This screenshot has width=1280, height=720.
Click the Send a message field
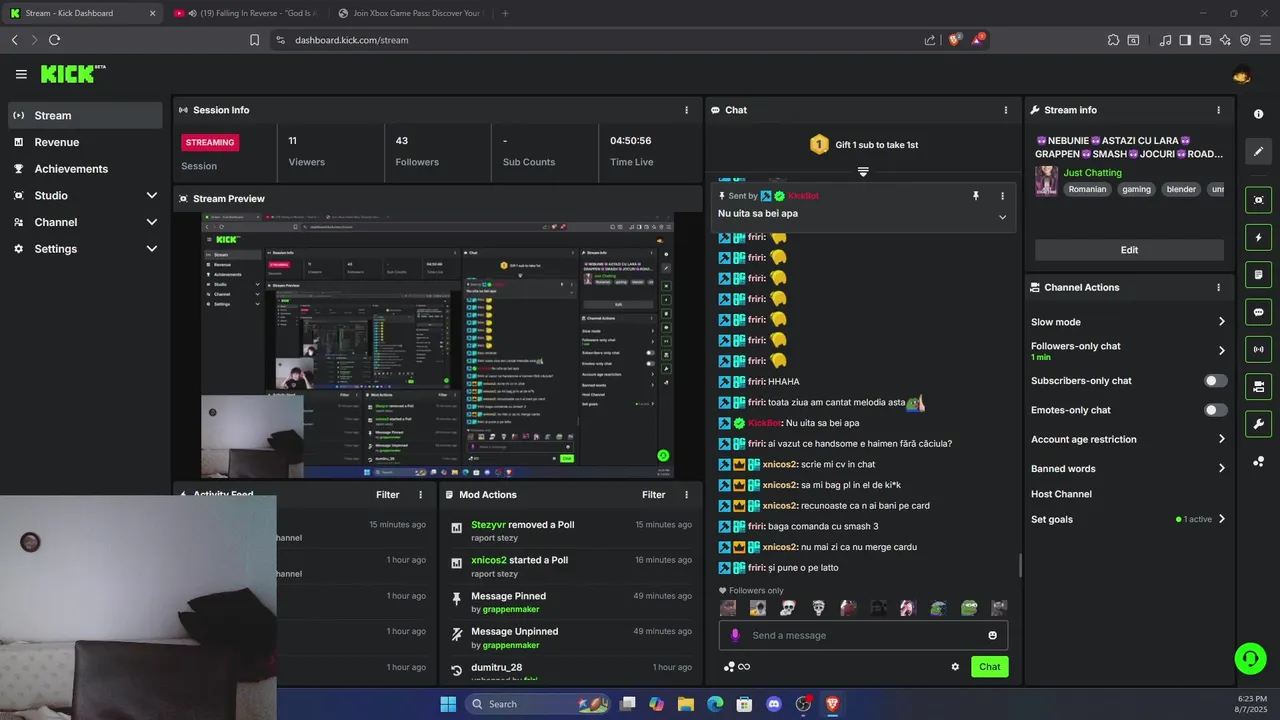(863, 635)
